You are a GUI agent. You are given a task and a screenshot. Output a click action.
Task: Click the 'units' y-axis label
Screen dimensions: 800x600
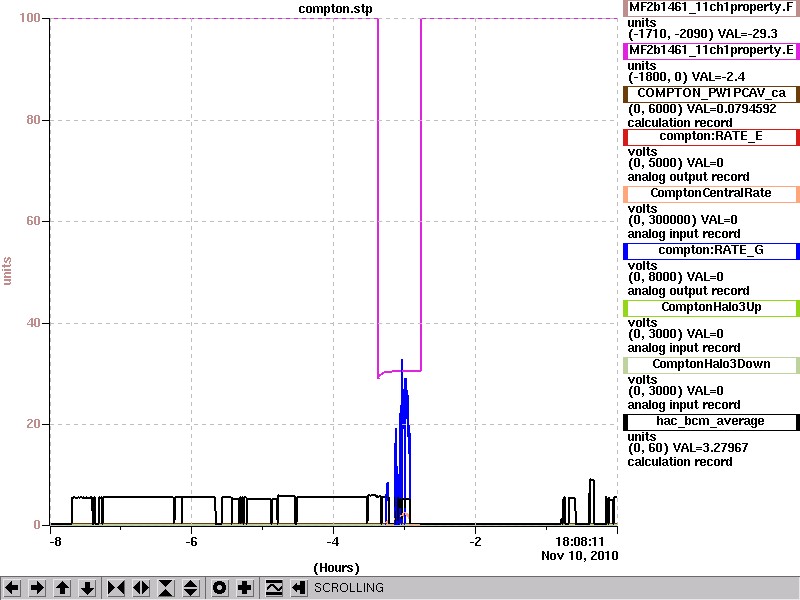coord(7,271)
